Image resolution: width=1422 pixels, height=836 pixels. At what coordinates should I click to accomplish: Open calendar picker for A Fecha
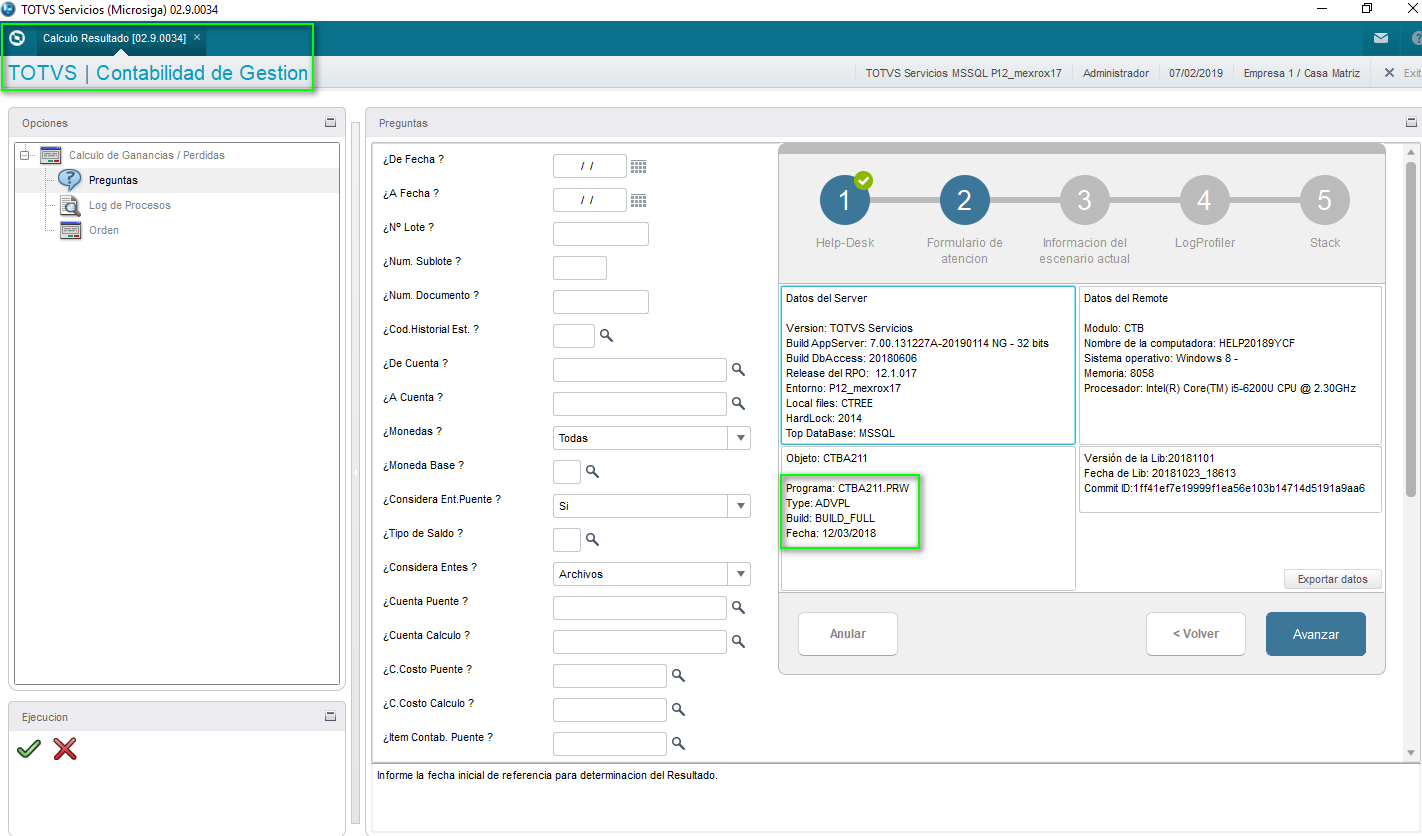click(x=638, y=201)
